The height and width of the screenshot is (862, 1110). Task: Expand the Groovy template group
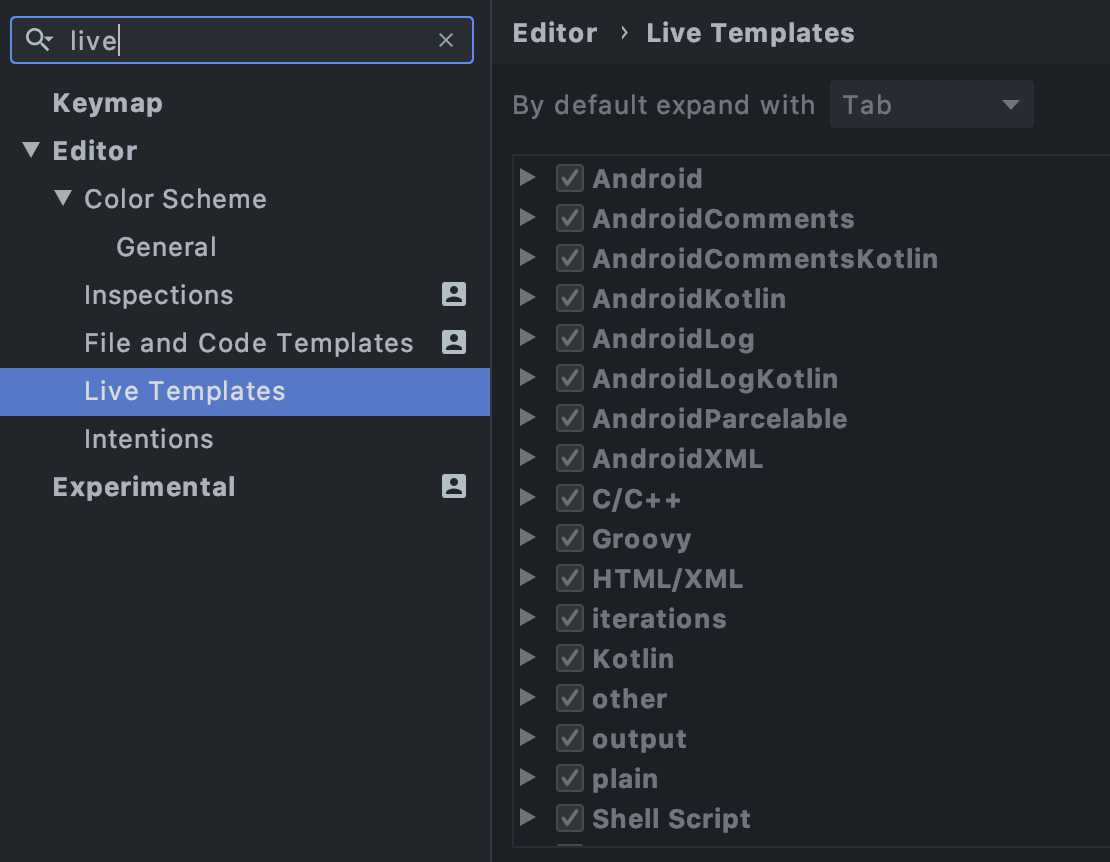(x=527, y=538)
